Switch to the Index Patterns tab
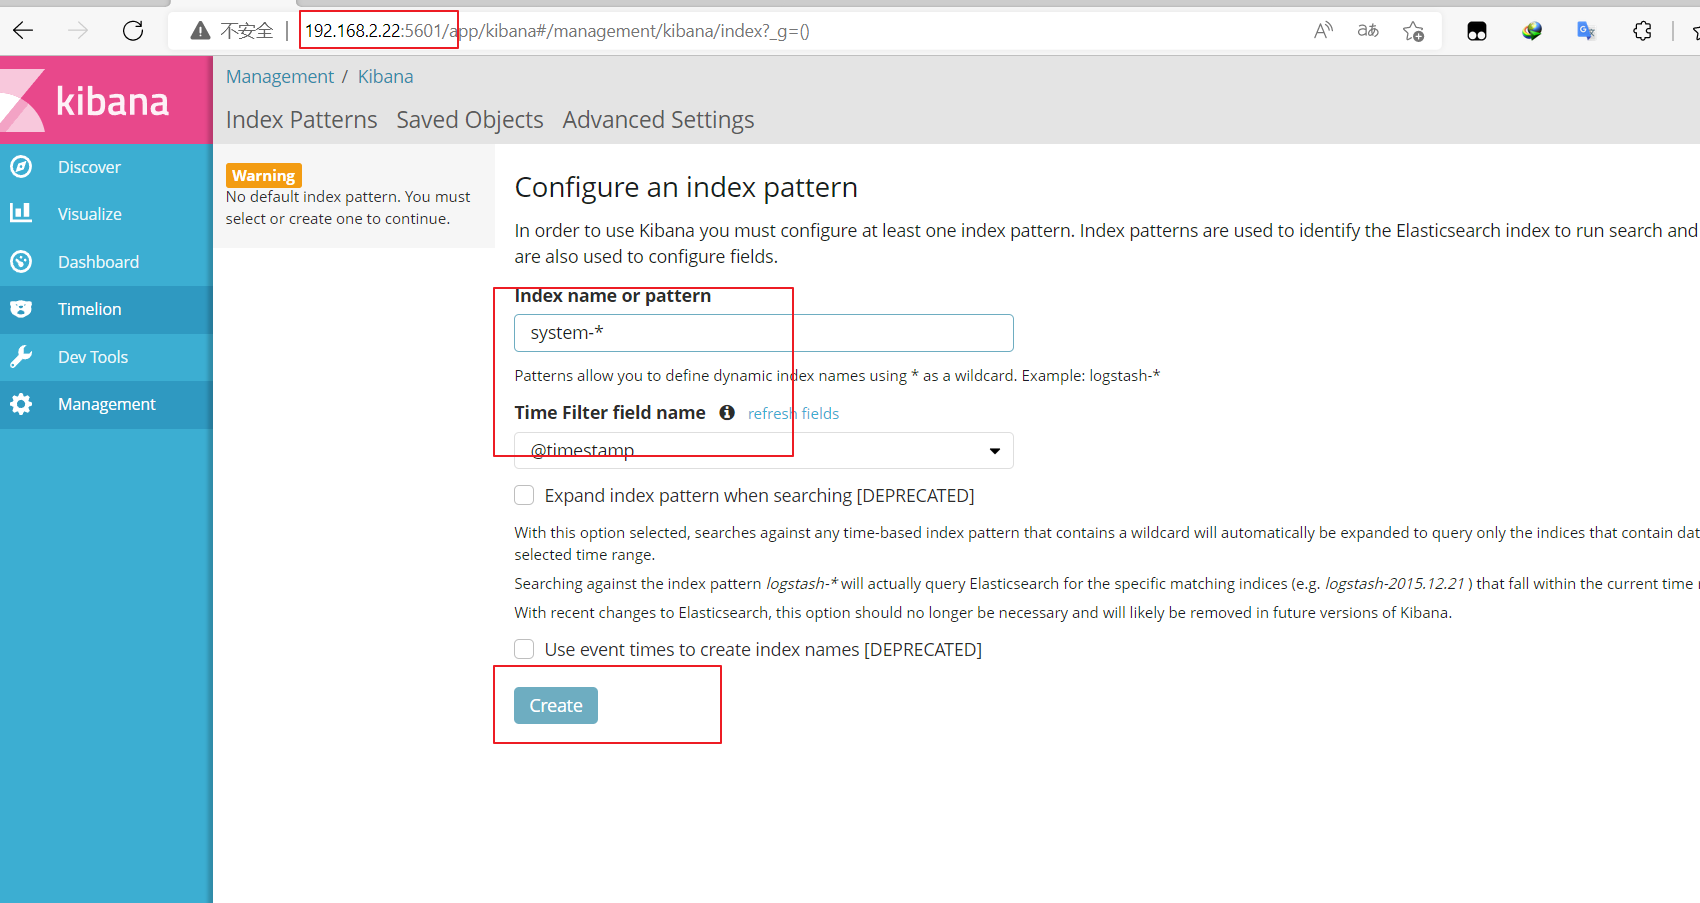This screenshot has width=1700, height=903. (x=302, y=120)
